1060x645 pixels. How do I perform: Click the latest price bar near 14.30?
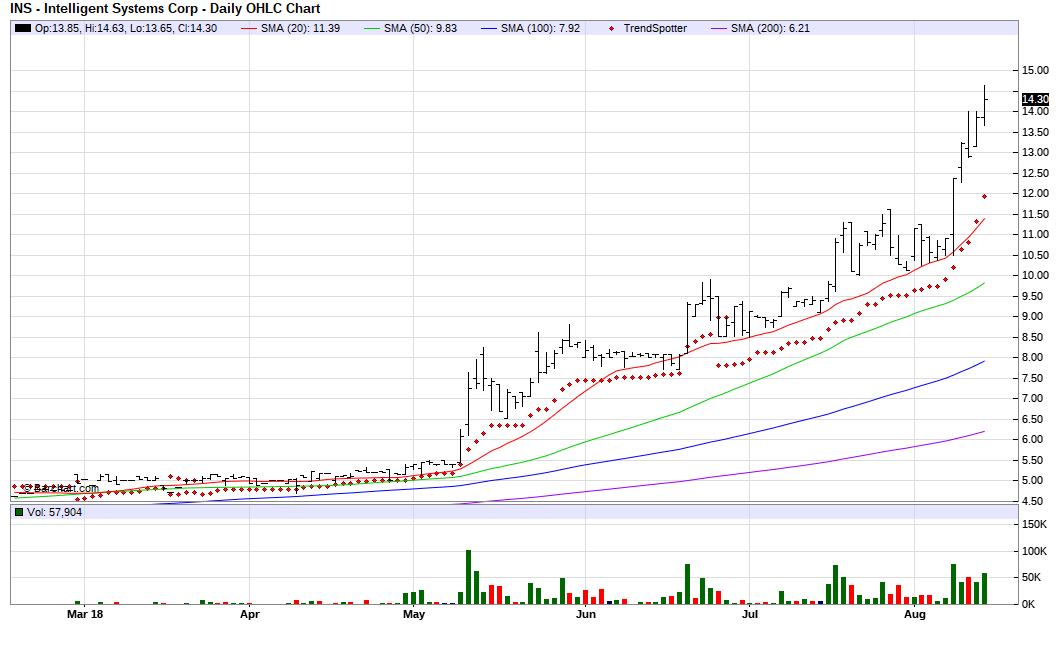point(985,105)
